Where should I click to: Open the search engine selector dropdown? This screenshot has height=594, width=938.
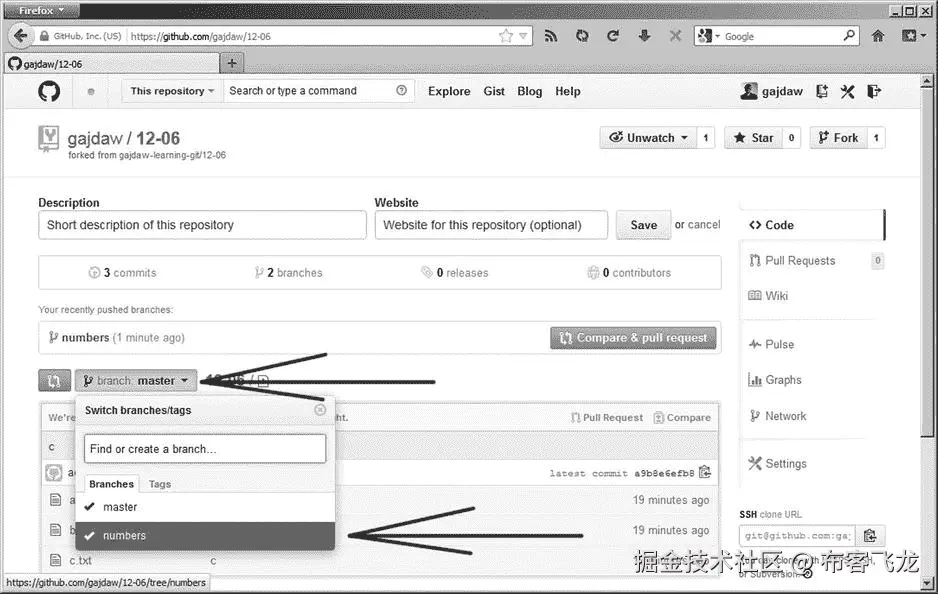coord(708,36)
